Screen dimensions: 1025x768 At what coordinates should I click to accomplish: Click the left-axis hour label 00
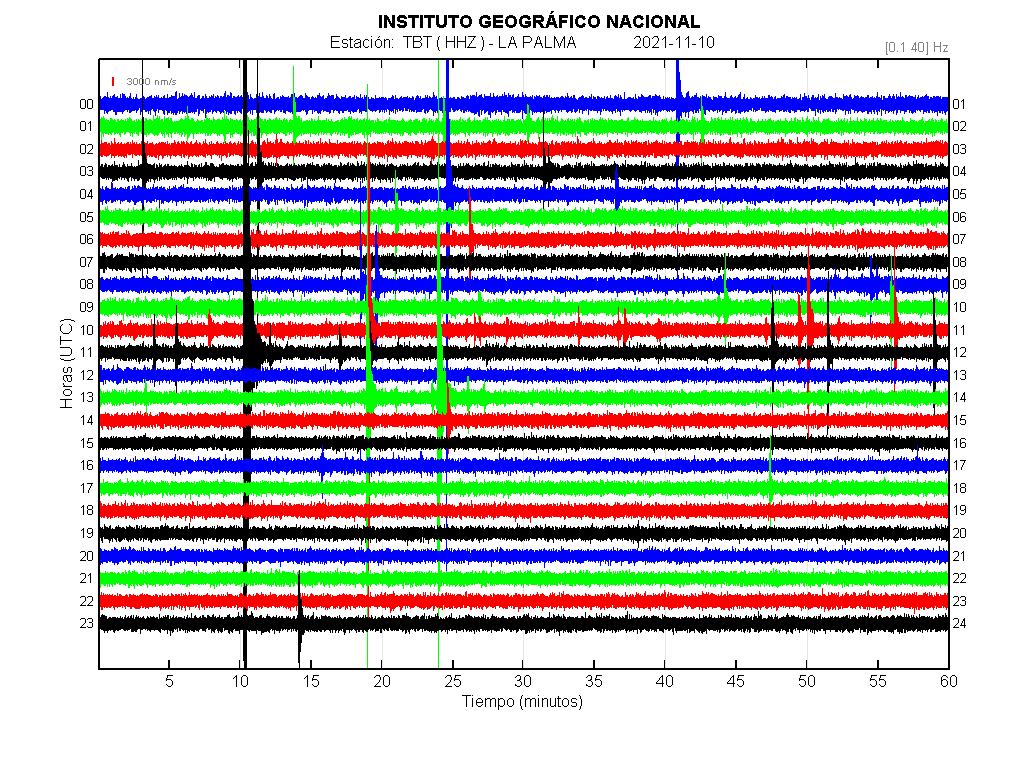pyautogui.click(x=86, y=105)
